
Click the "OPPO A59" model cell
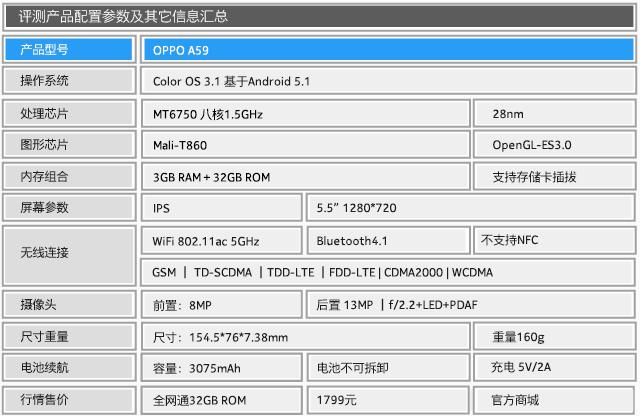click(388, 49)
